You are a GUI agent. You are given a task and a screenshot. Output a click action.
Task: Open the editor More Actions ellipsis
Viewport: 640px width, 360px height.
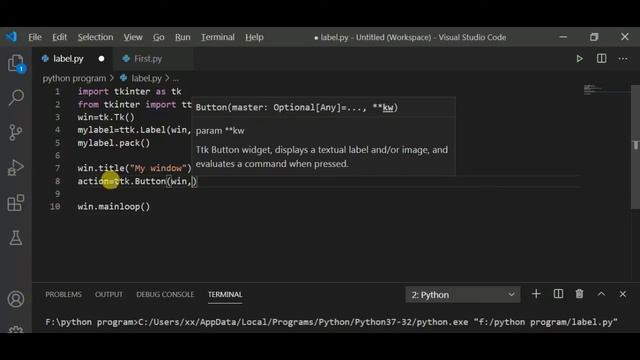point(623,59)
